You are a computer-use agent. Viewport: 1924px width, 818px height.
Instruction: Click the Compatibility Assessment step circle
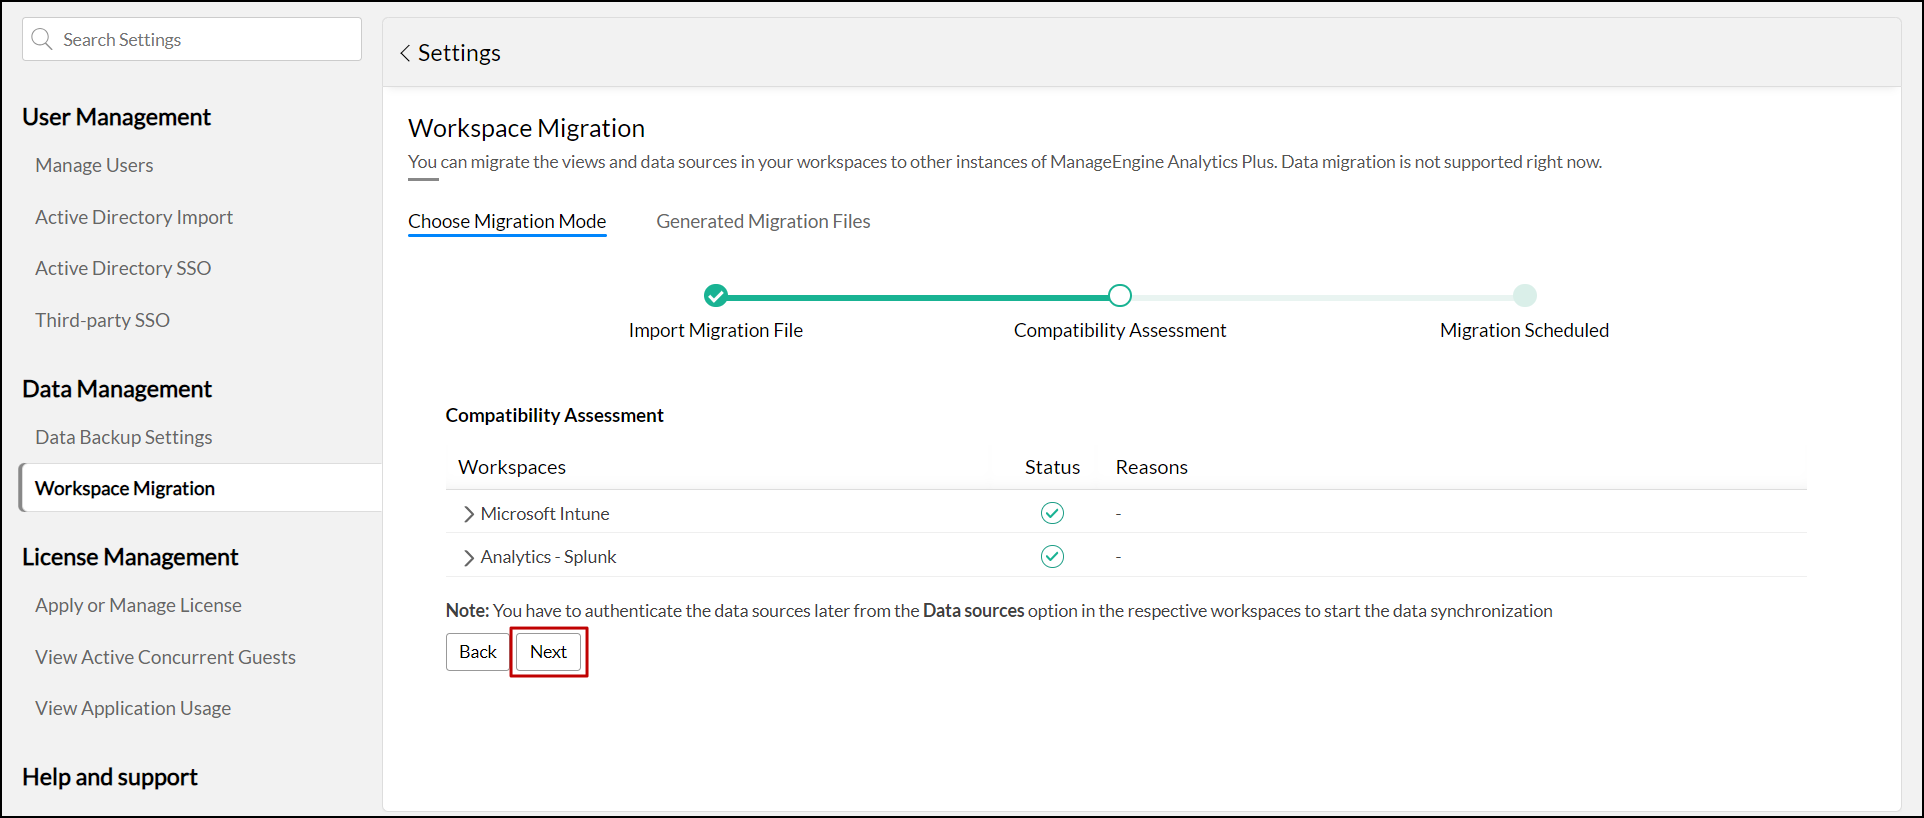pos(1119,295)
